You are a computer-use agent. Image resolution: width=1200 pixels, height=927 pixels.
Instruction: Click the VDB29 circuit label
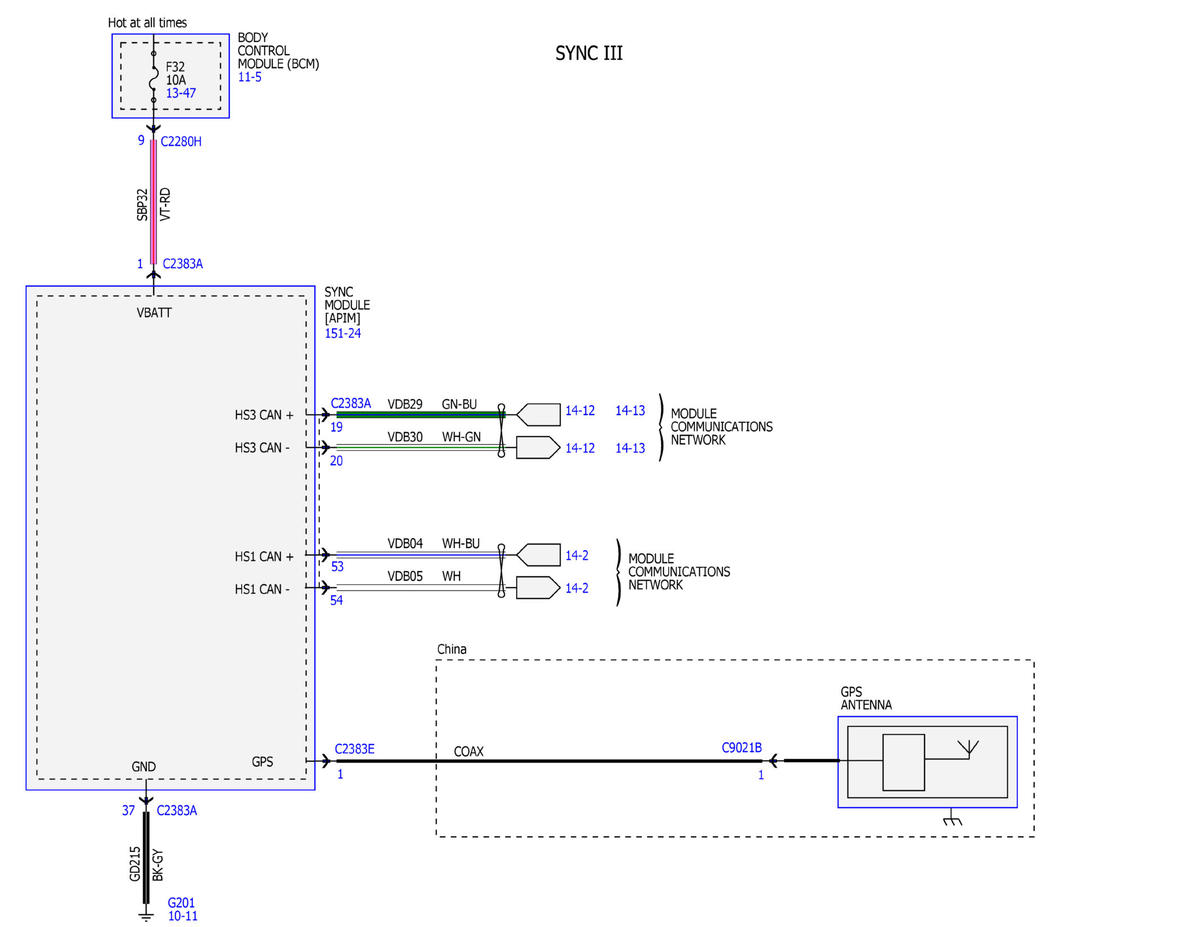pos(405,404)
